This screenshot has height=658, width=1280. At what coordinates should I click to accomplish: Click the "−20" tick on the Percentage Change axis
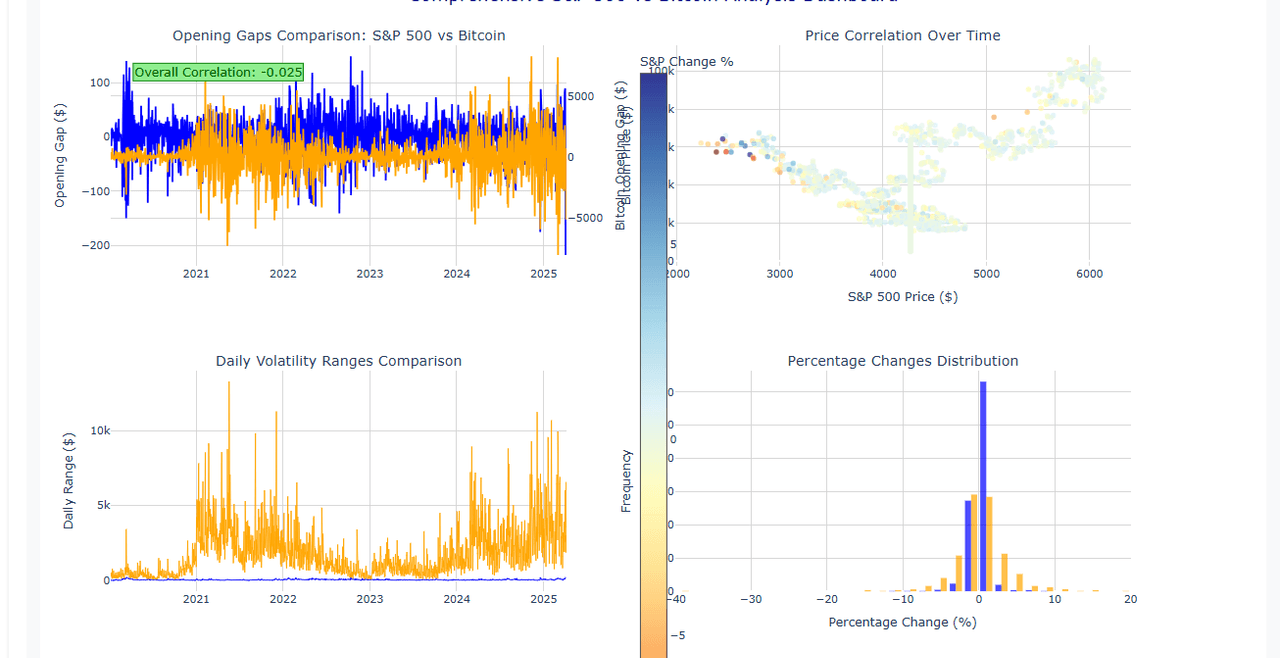826,599
